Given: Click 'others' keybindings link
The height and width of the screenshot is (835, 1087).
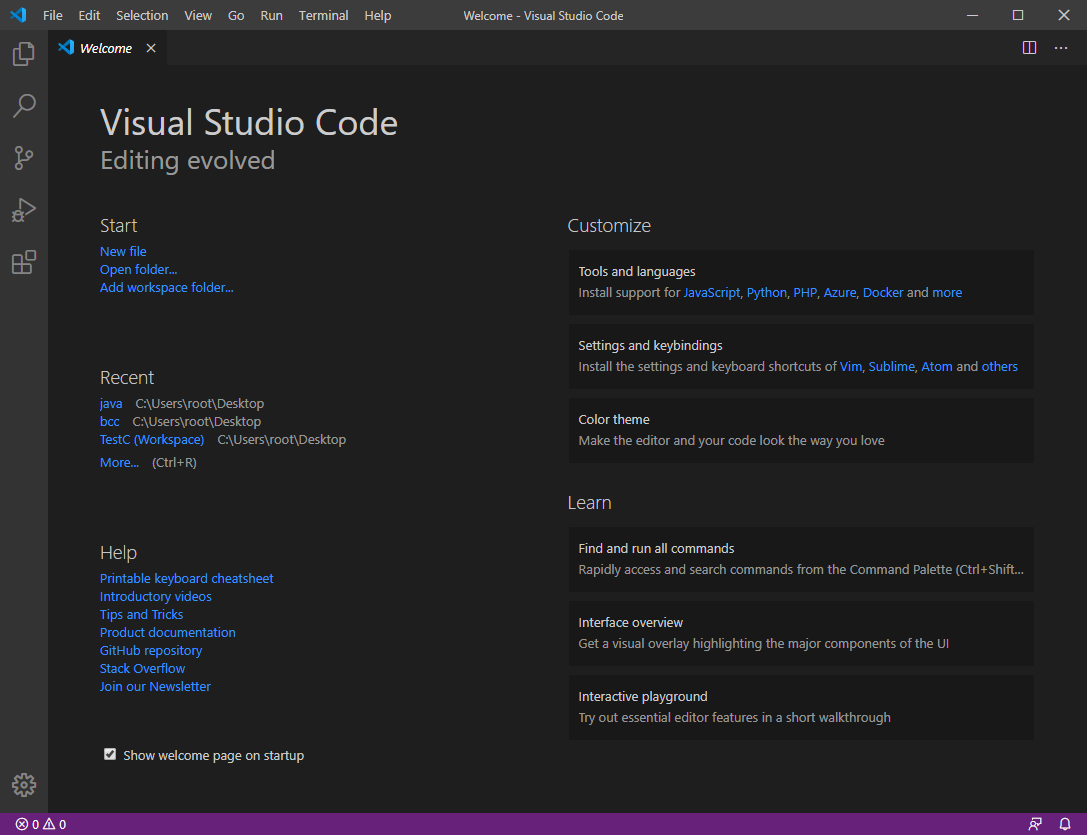Looking at the screenshot, I should 1000,367.
